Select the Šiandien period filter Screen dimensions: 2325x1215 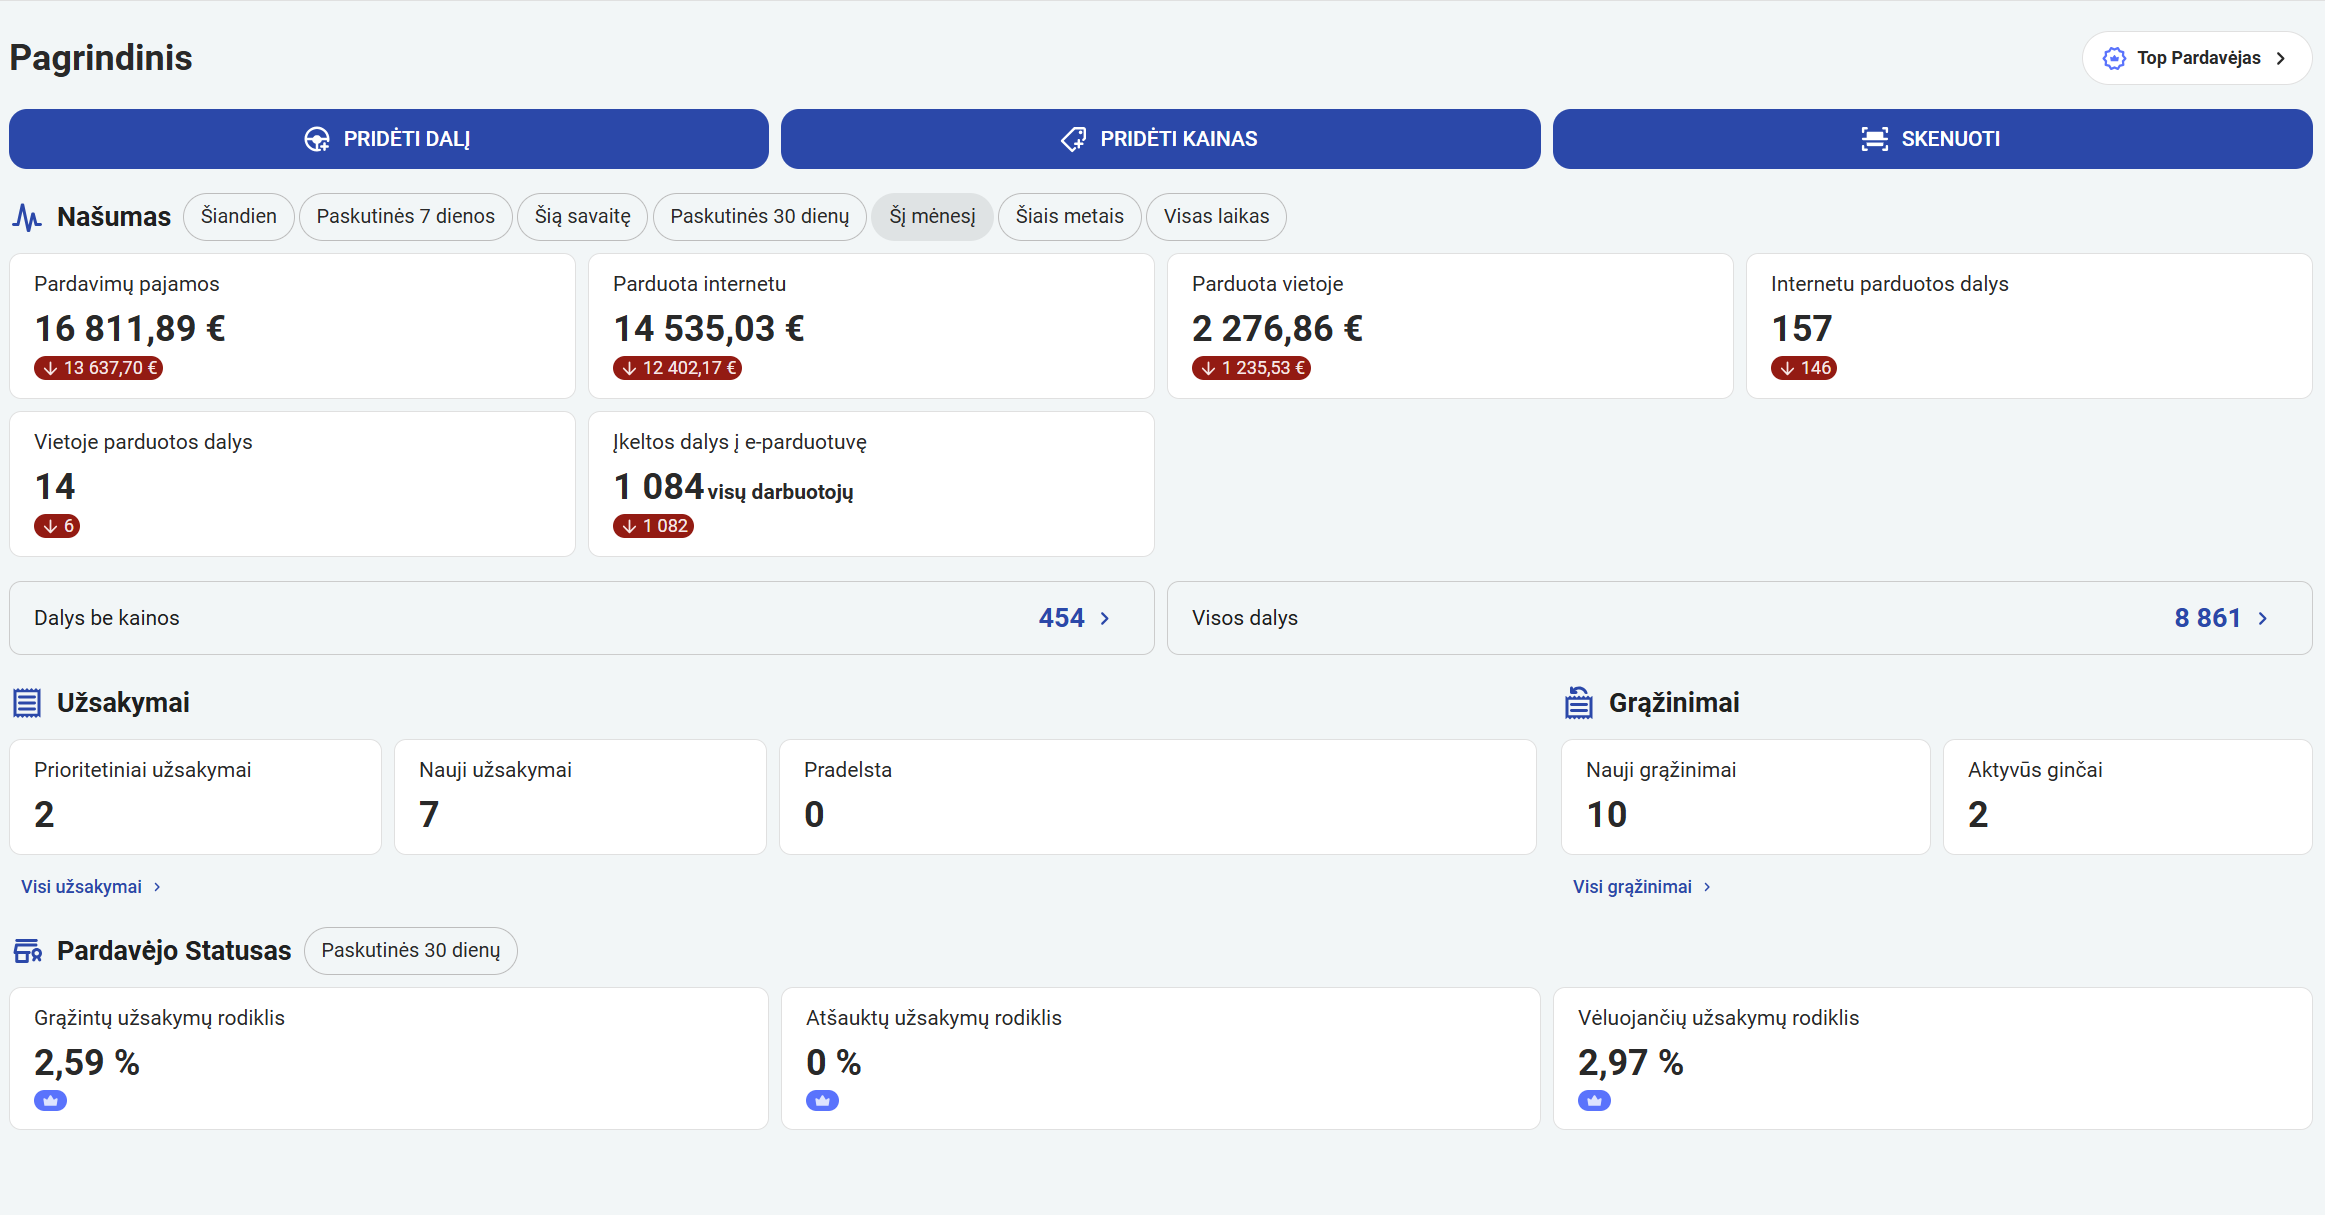tap(239, 217)
